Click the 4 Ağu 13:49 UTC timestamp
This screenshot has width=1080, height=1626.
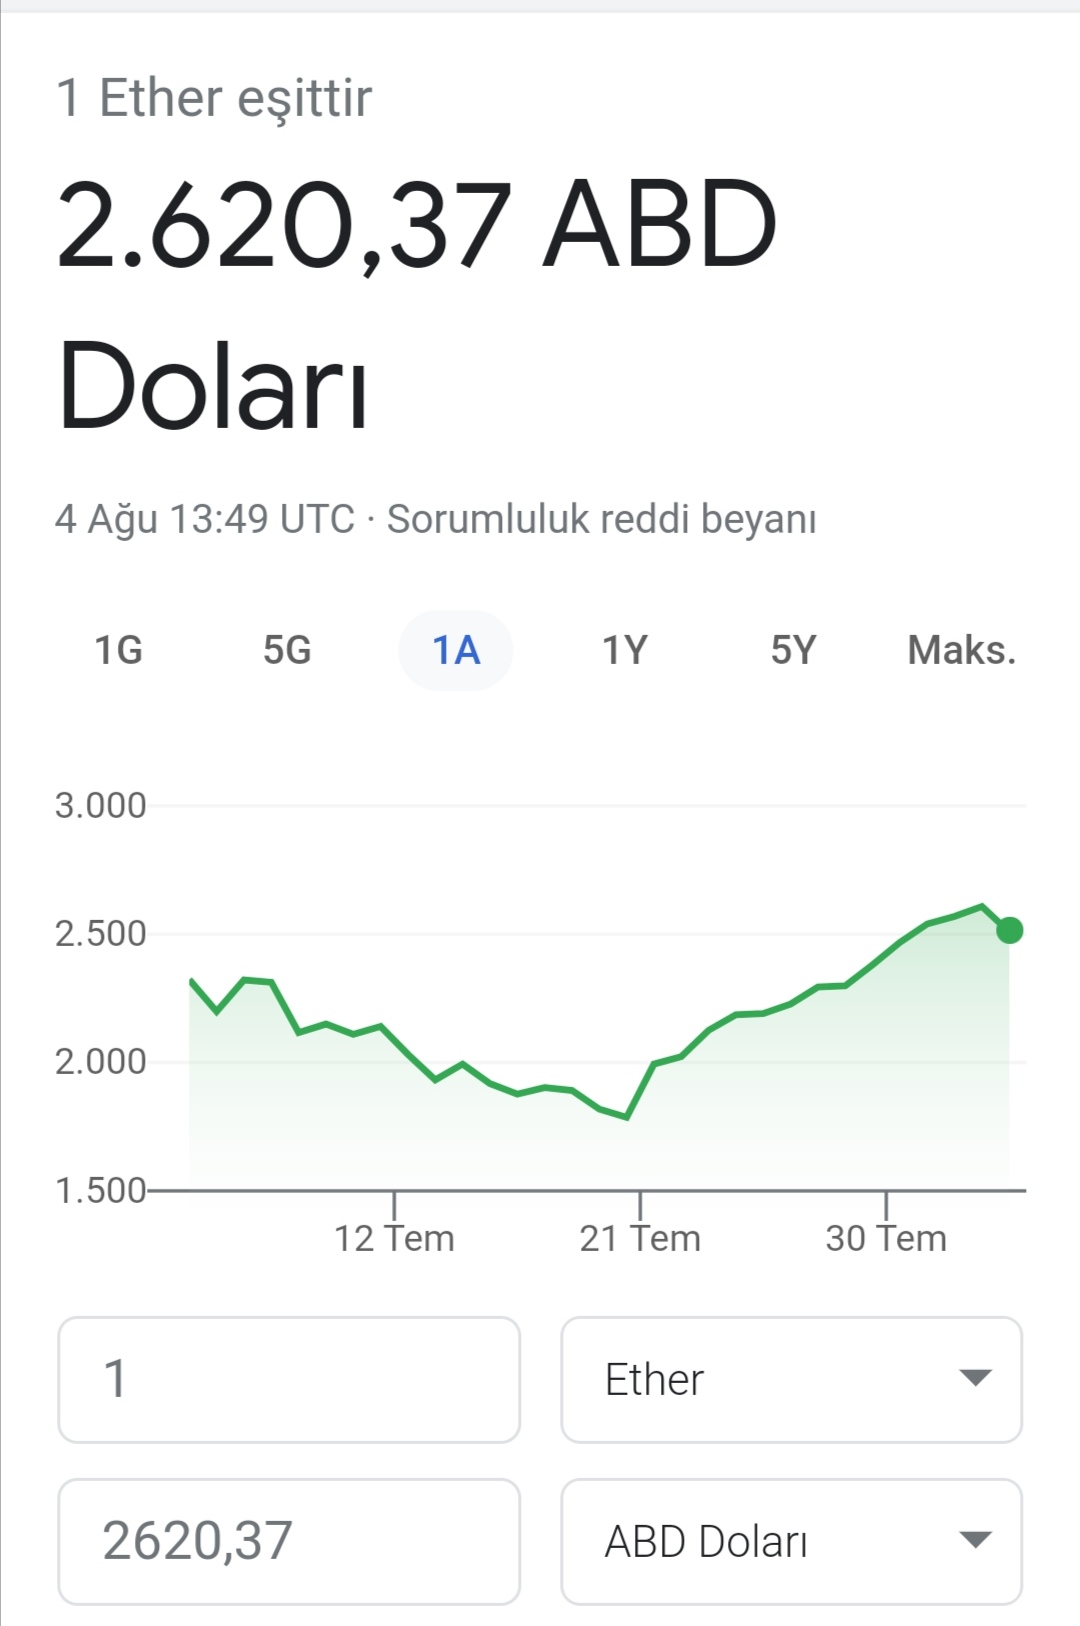[x=205, y=519]
